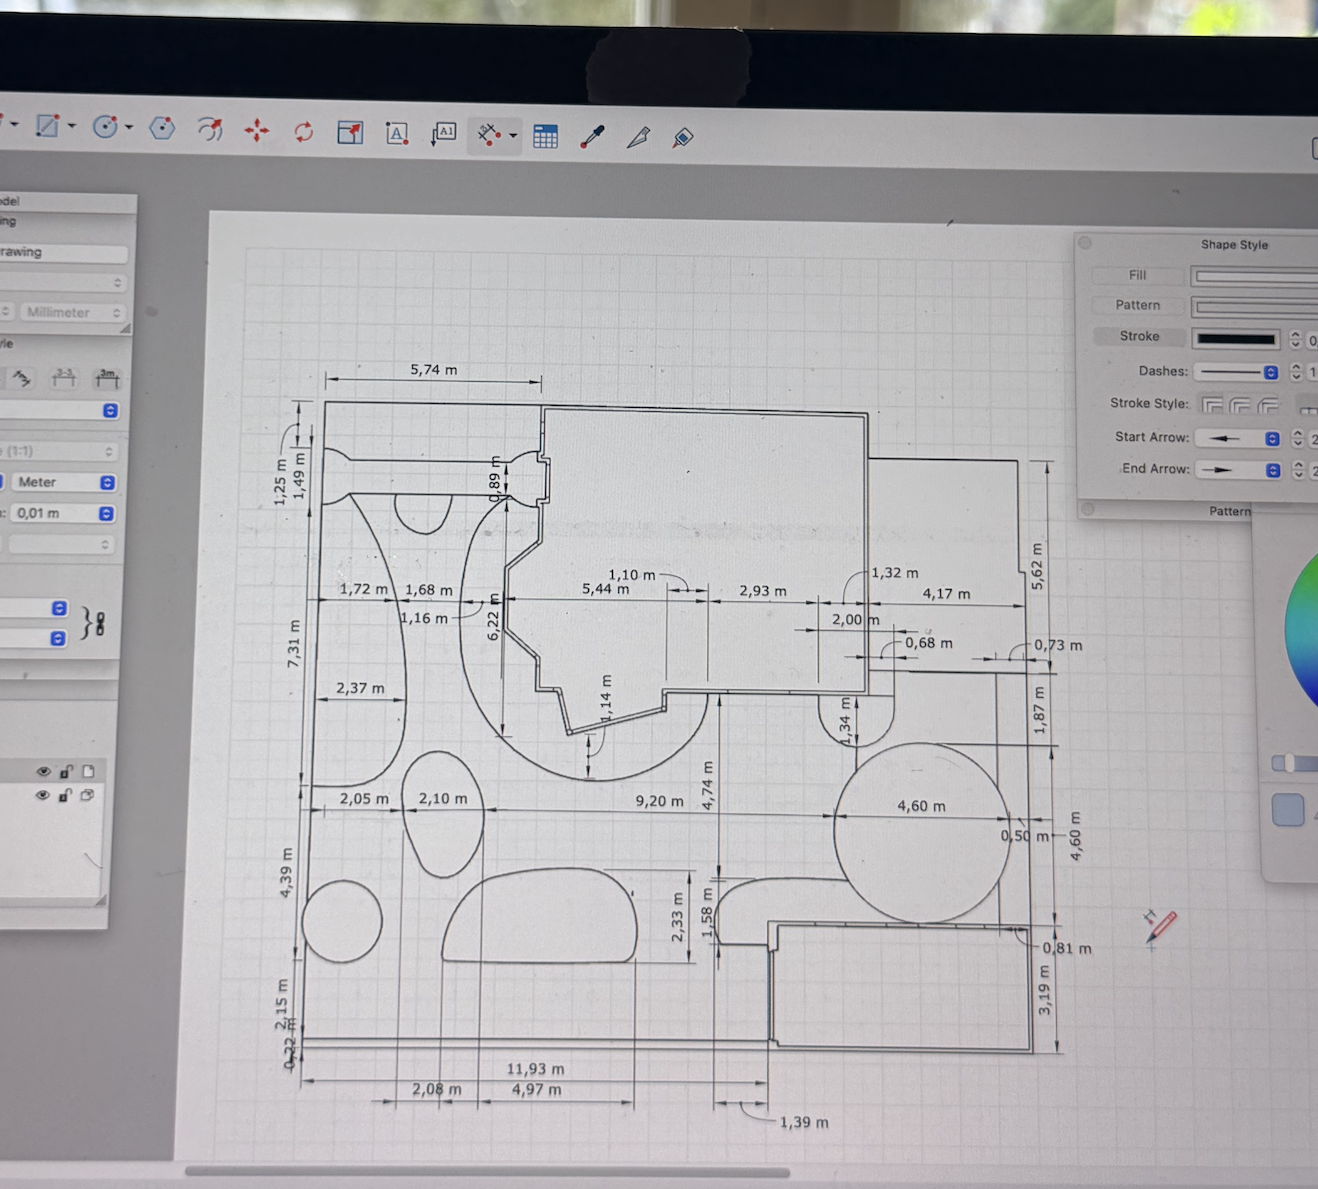Hide the lower layer with its eye icon
This screenshot has width=1318, height=1189.
point(42,795)
